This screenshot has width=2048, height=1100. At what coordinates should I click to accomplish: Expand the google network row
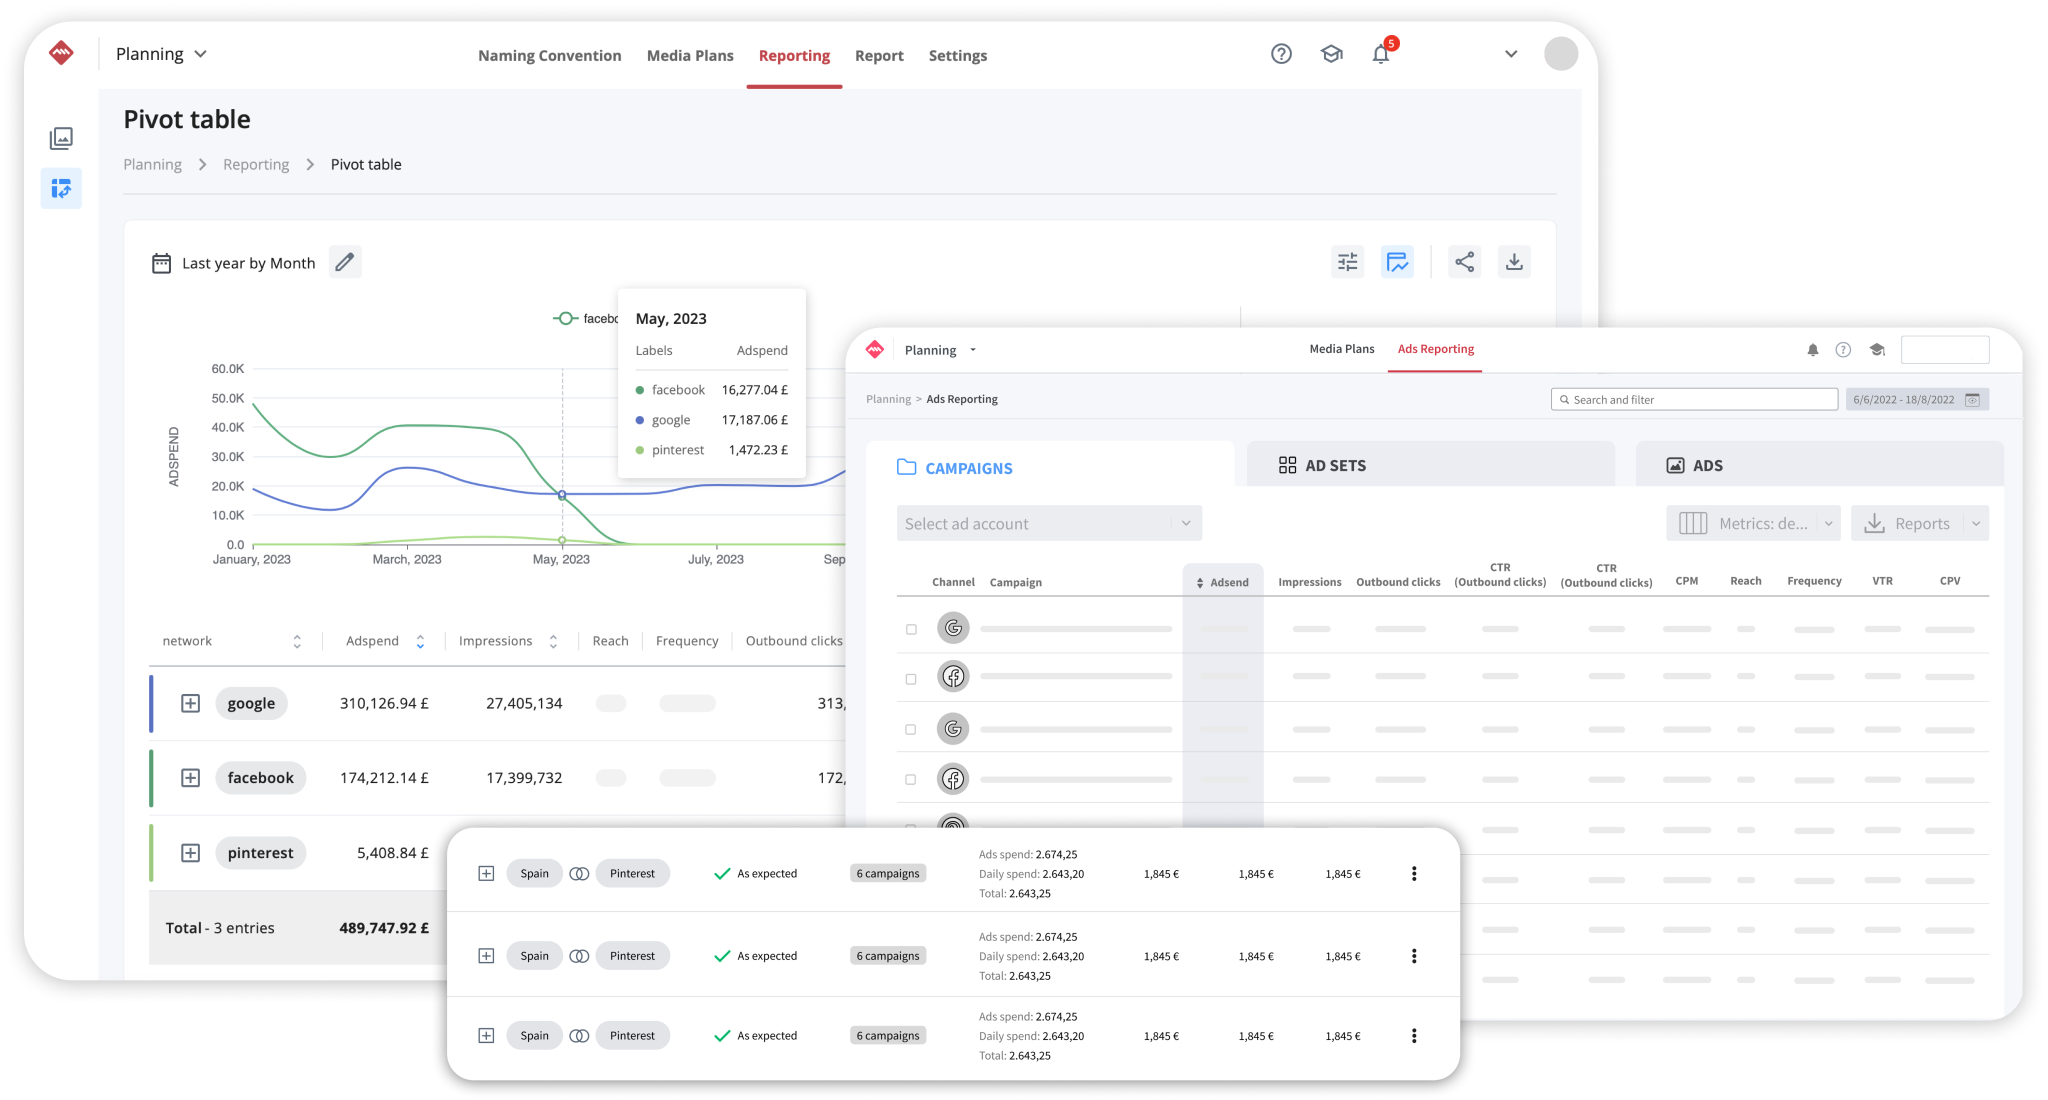(190, 702)
